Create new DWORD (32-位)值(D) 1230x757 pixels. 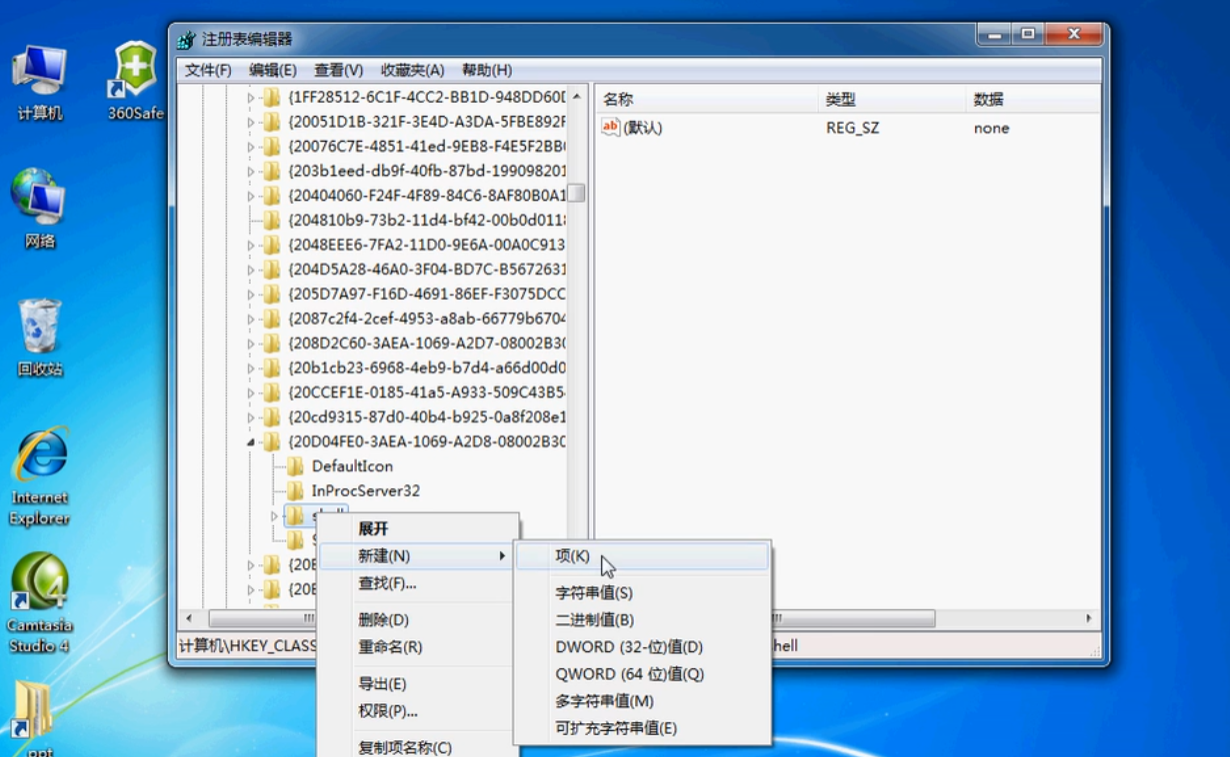pos(643,647)
